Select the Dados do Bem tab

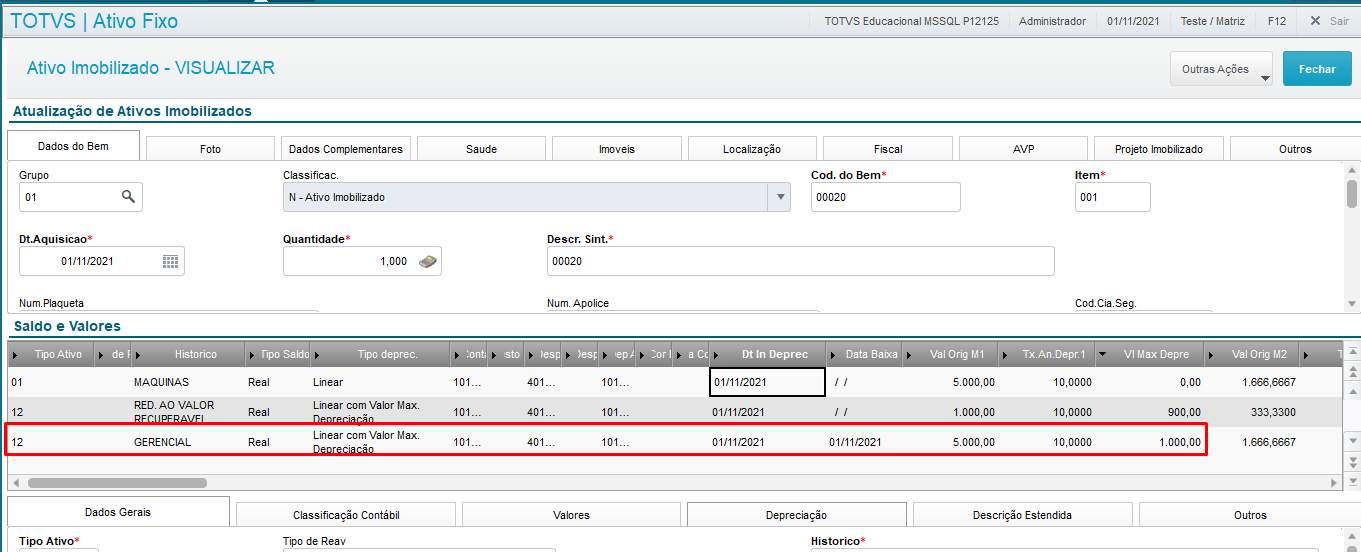point(73,146)
